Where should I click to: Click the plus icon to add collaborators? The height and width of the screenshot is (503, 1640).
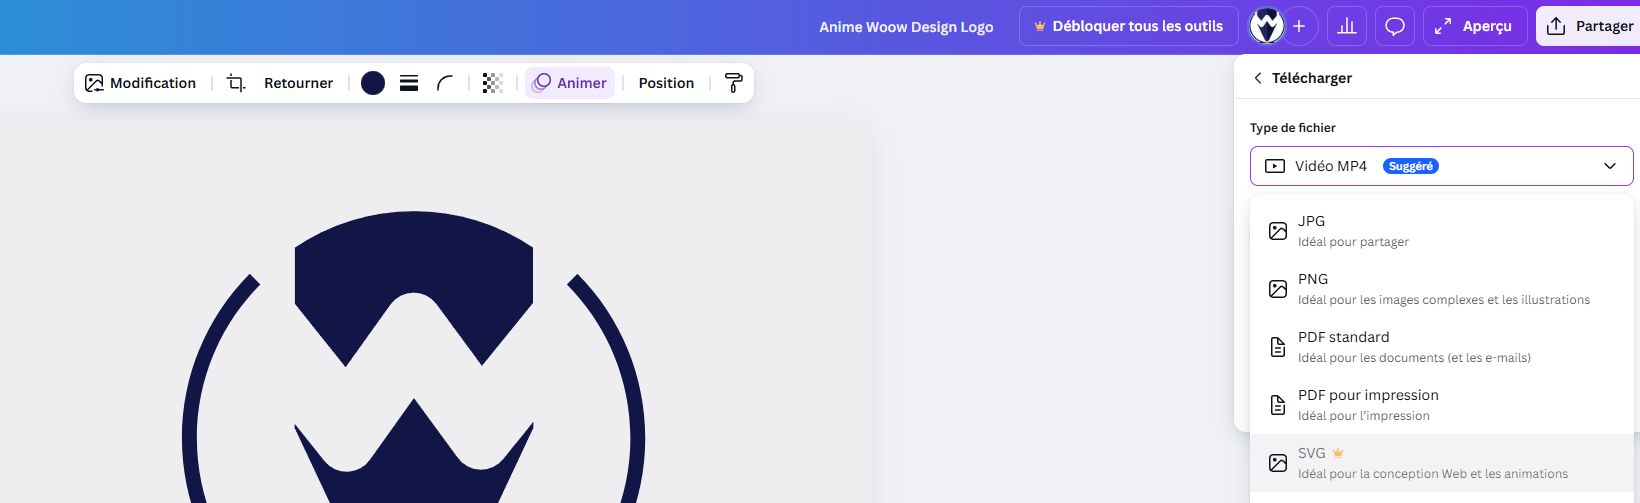tap(1299, 27)
